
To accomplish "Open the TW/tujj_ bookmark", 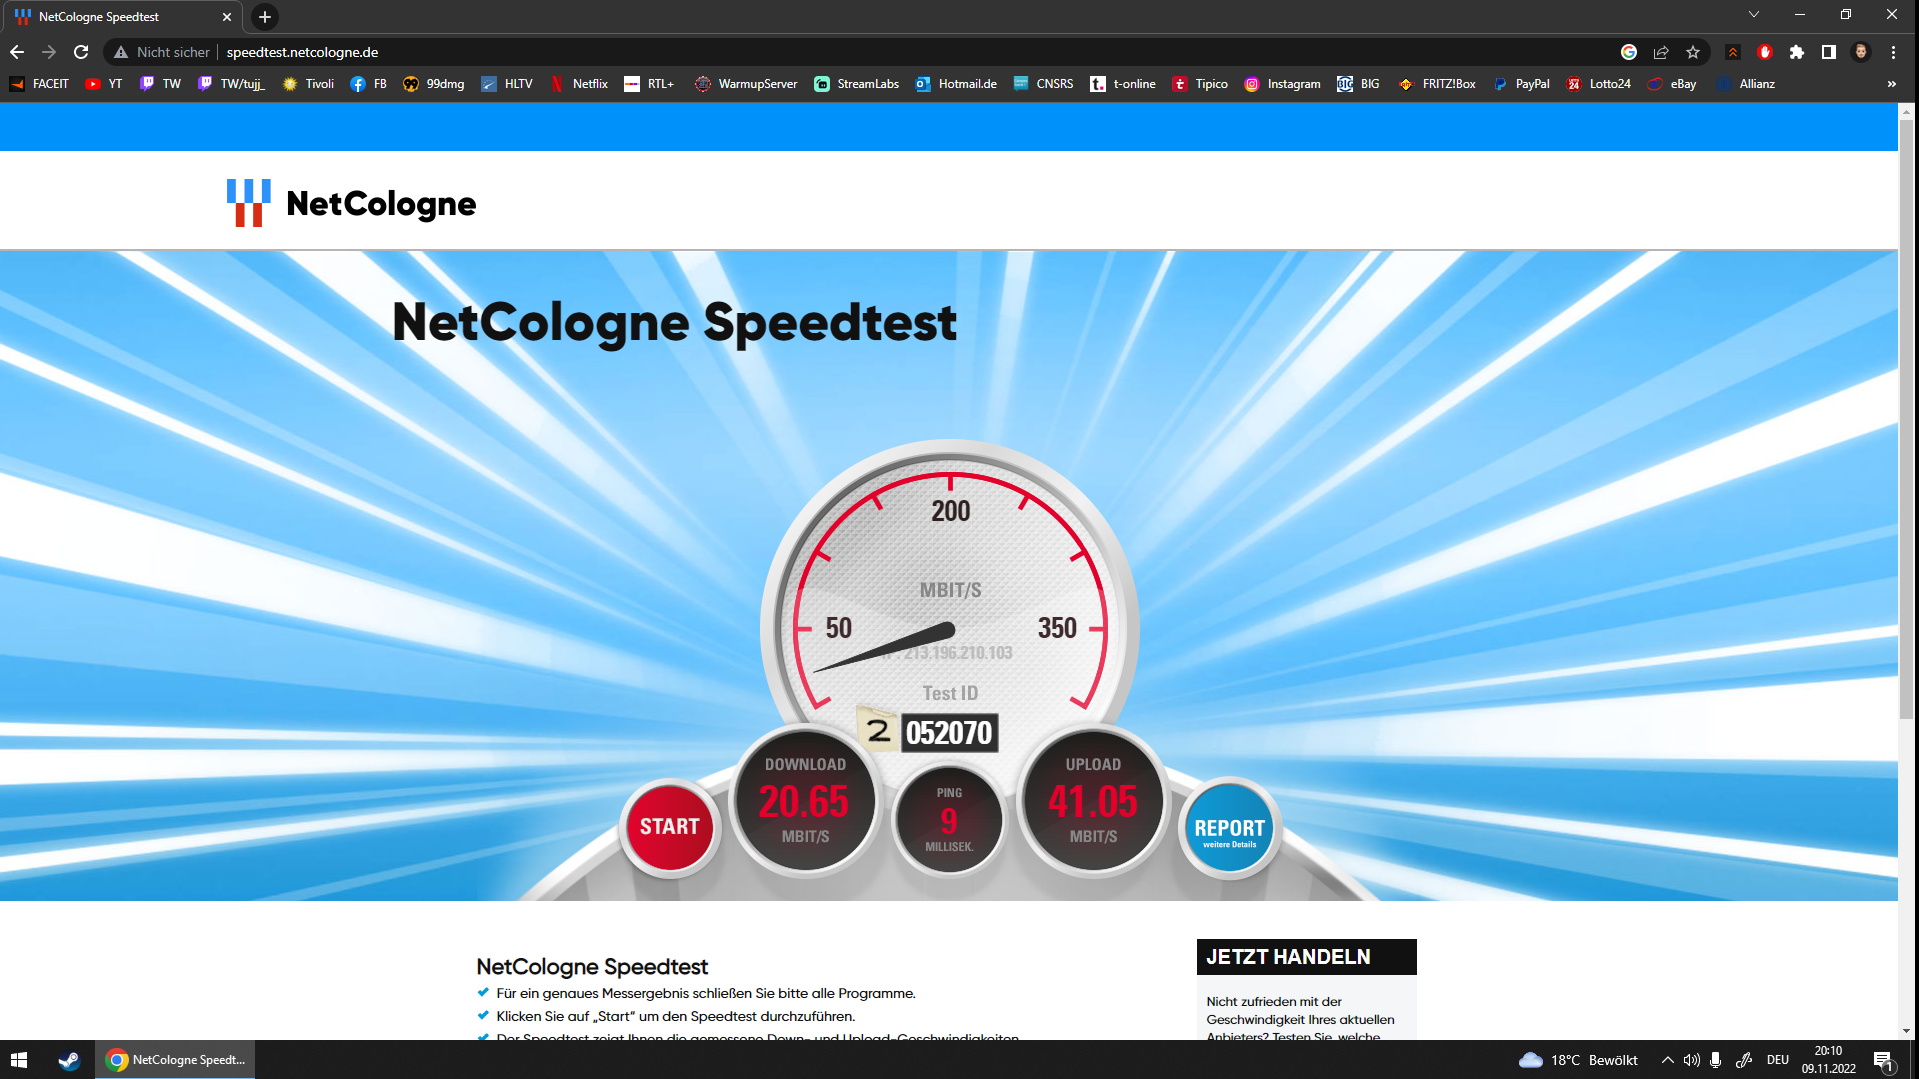I will 231,84.
